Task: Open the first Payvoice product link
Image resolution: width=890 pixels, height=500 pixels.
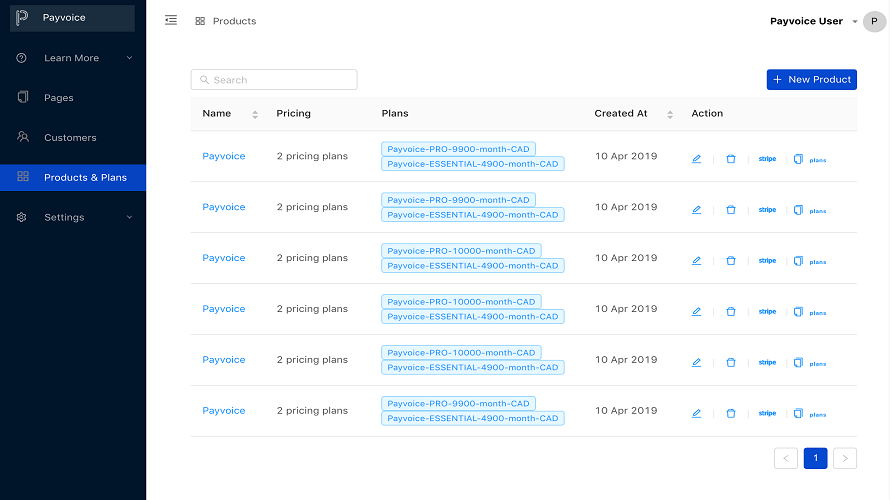Action: coord(224,157)
